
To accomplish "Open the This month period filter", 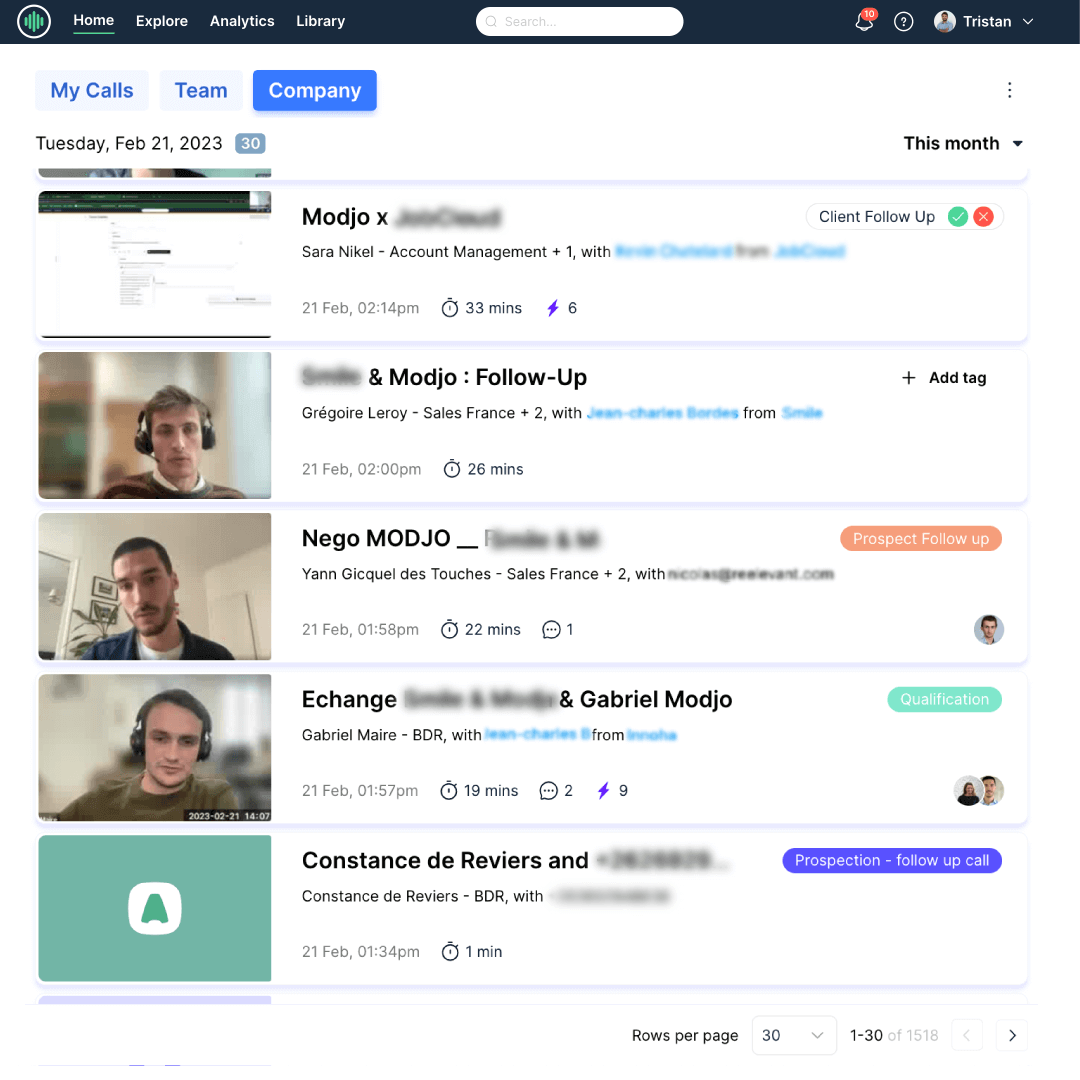I will [963, 143].
